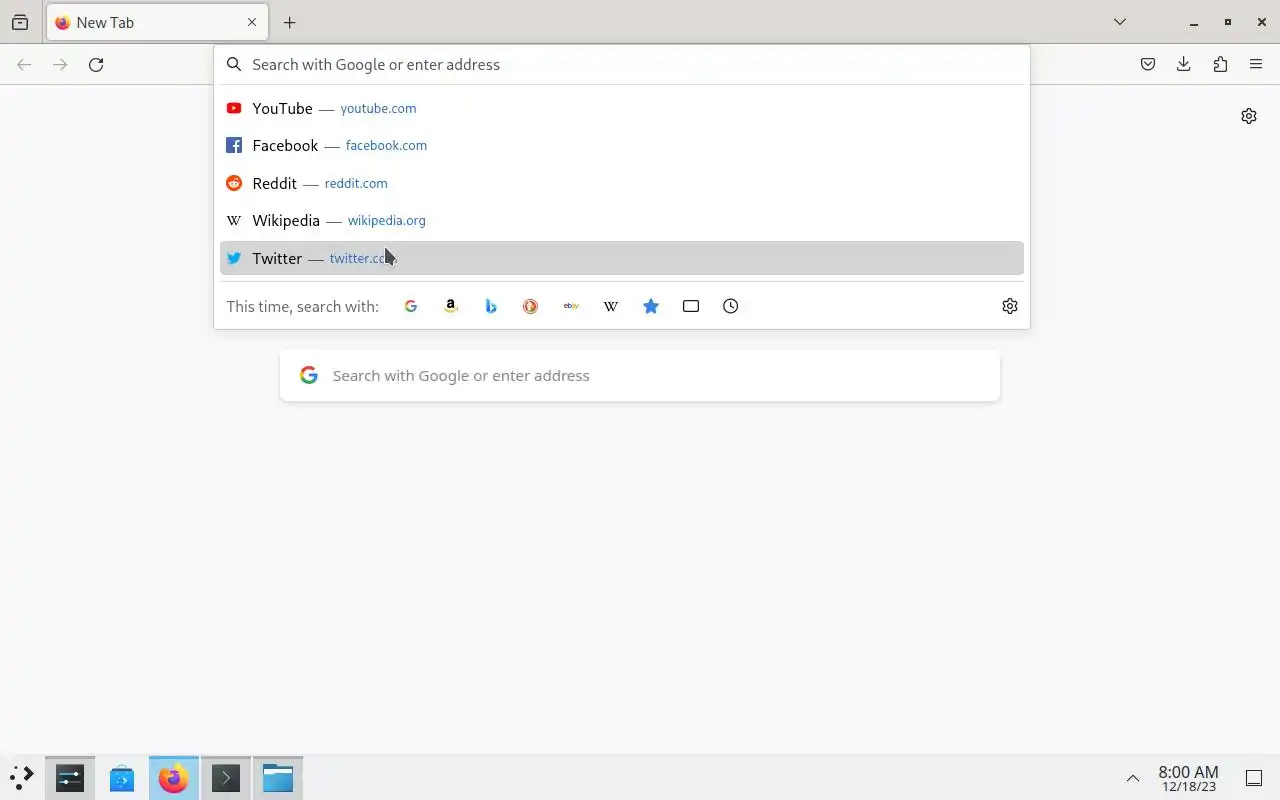The width and height of the screenshot is (1280, 800).
Task: Open the application launcher in the taskbar
Action: [x=22, y=777]
